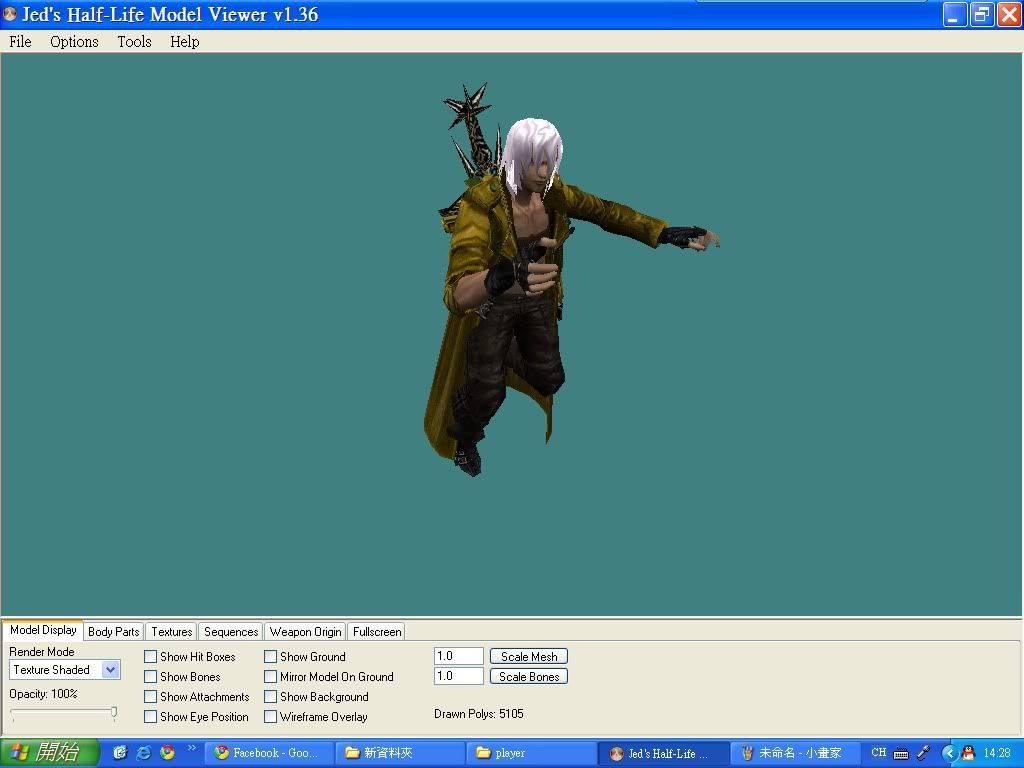The width and height of the screenshot is (1024, 768).
Task: Launch Chrome from quick launch bar
Action: [x=167, y=753]
